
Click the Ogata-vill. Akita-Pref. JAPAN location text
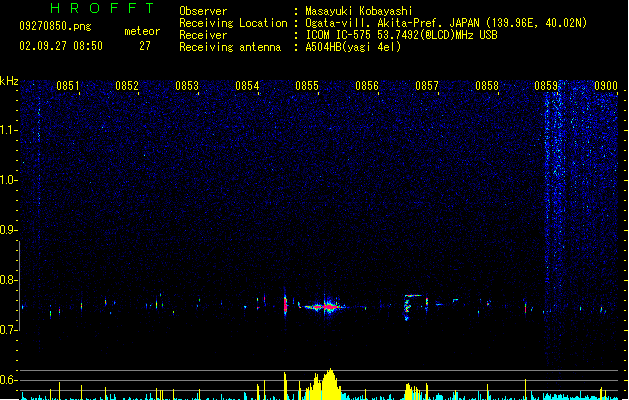tap(446, 23)
